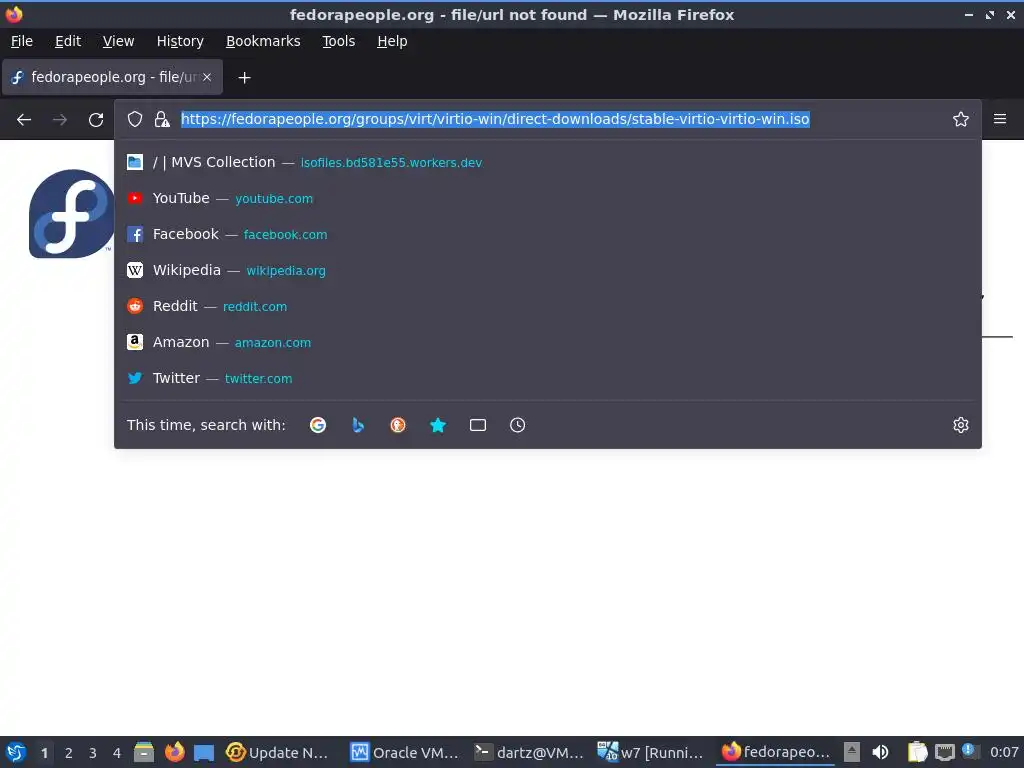Open the View menu
The width and height of the screenshot is (1024, 768).
118,41
